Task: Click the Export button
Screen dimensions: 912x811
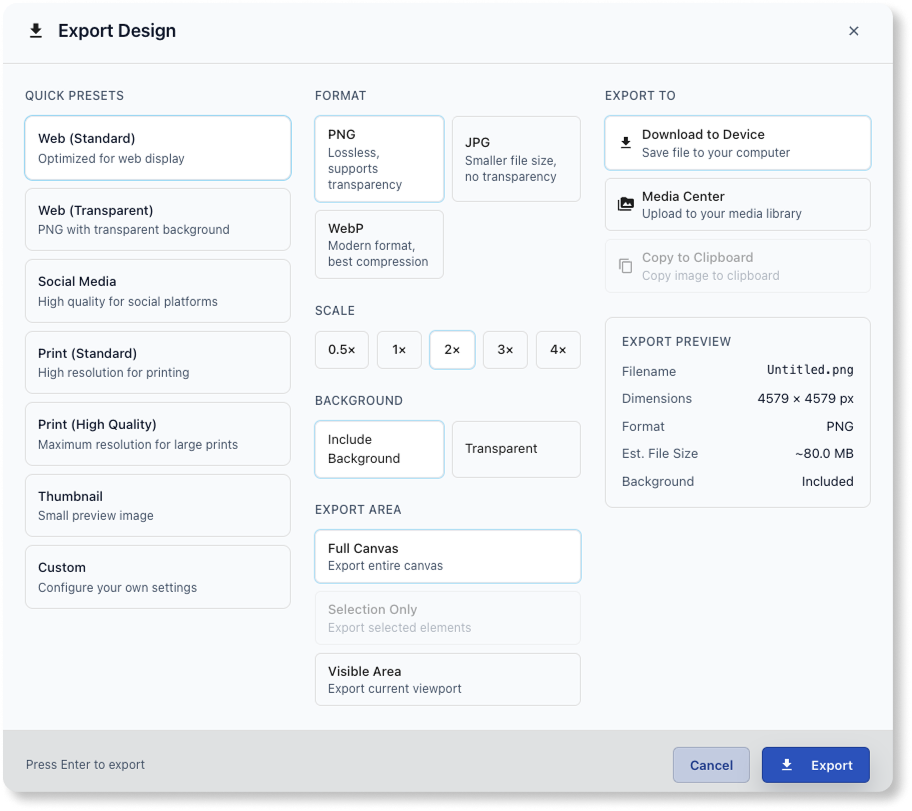Action: (815, 764)
